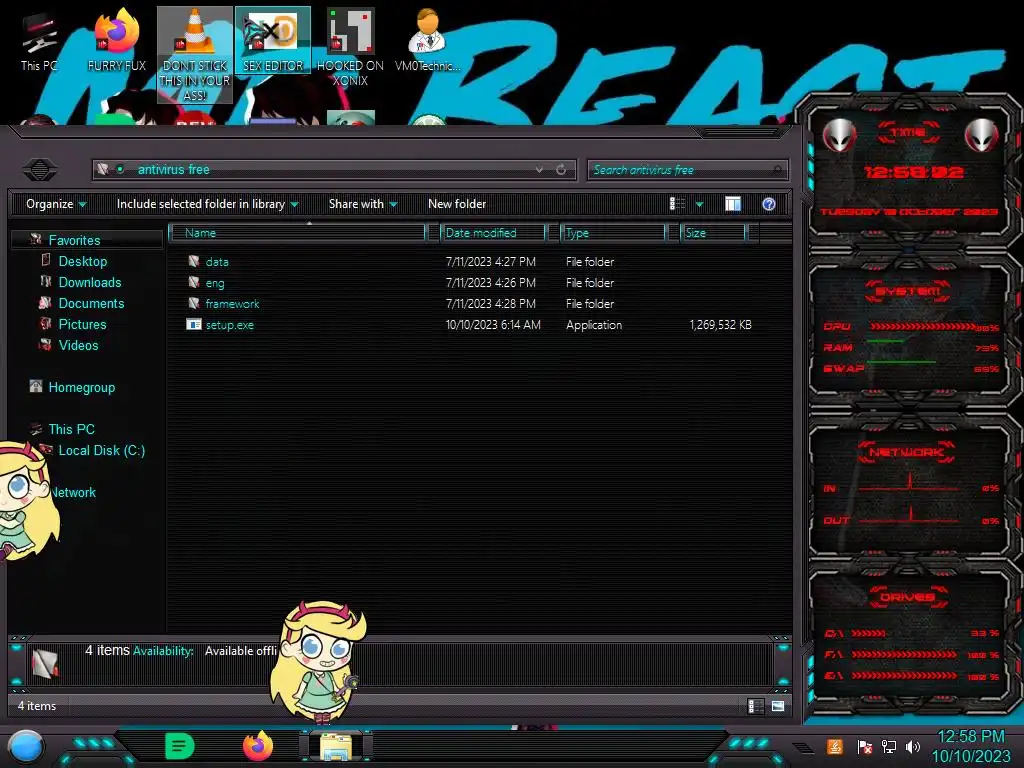
Task: Open the Share with dropdown
Action: (x=363, y=204)
